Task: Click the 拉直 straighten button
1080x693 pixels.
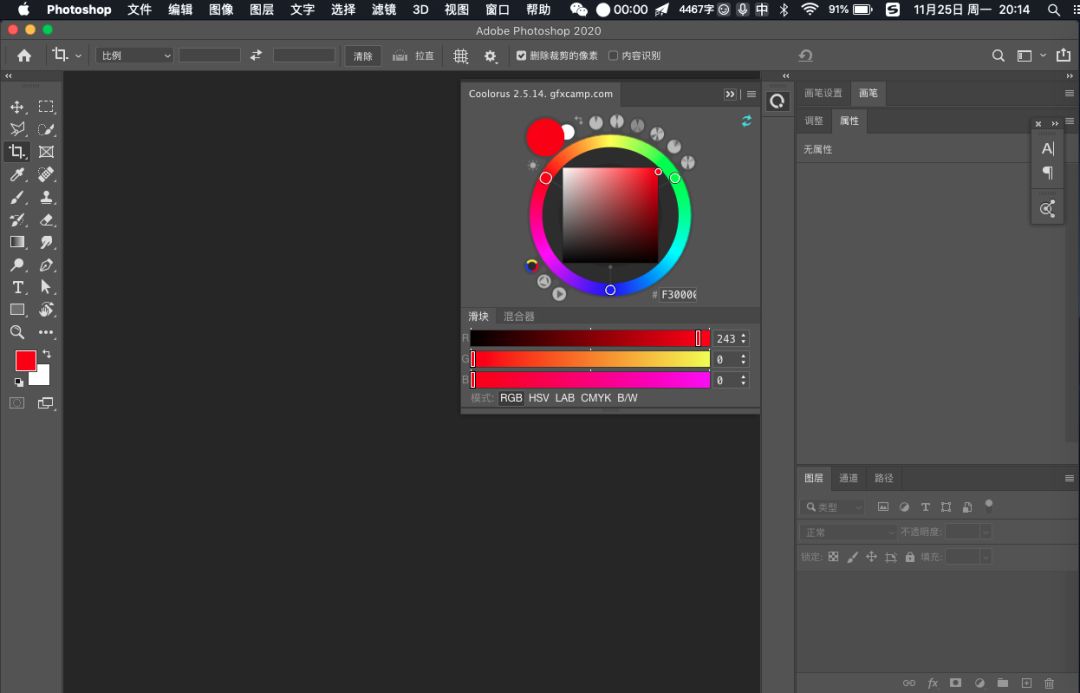Action: [x=413, y=56]
